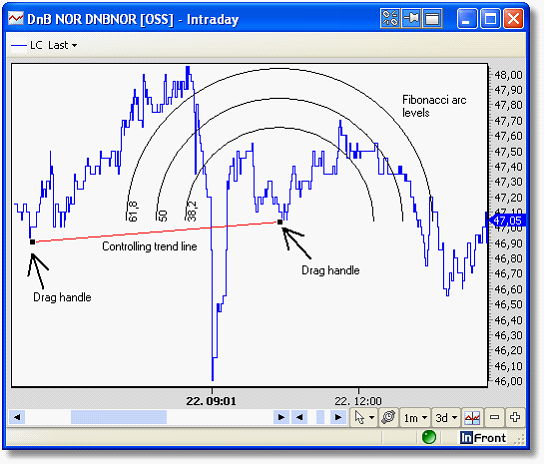
Task: Click the resize grip in status bar corner
Action: tap(519, 440)
